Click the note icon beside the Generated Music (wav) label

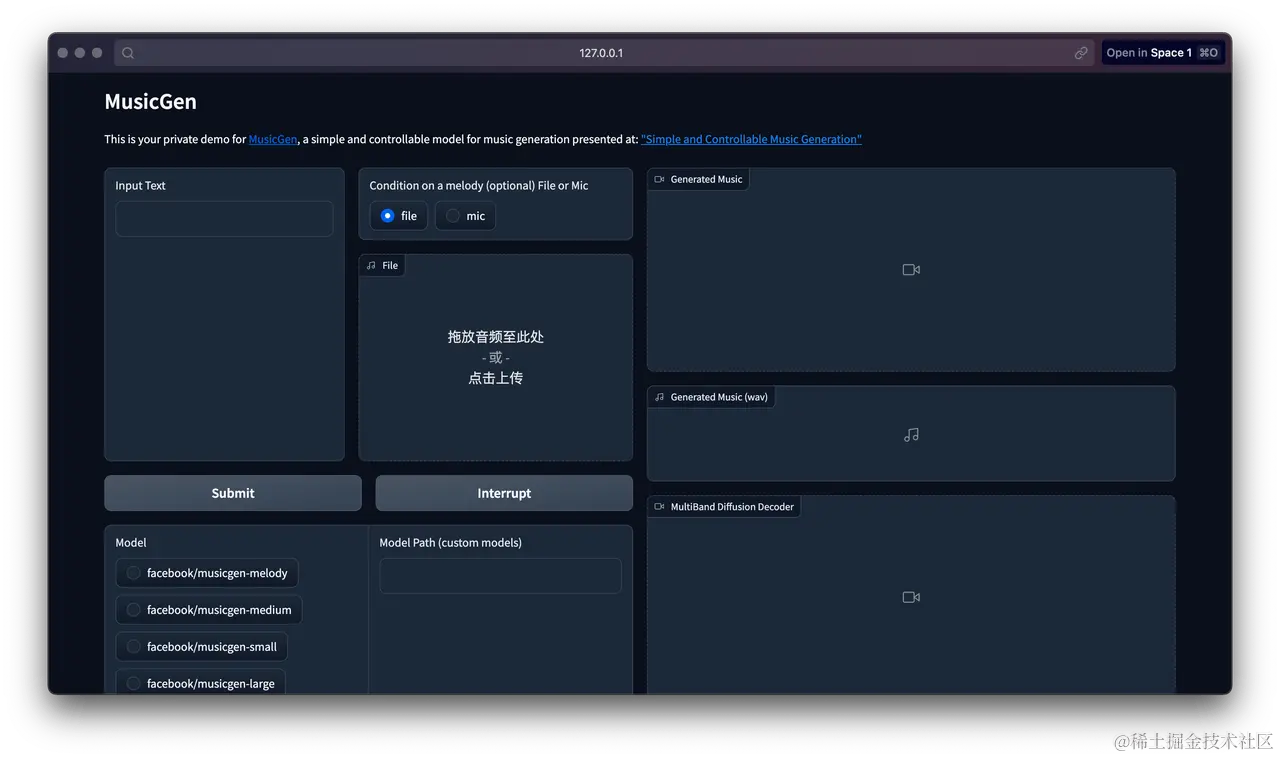(659, 397)
